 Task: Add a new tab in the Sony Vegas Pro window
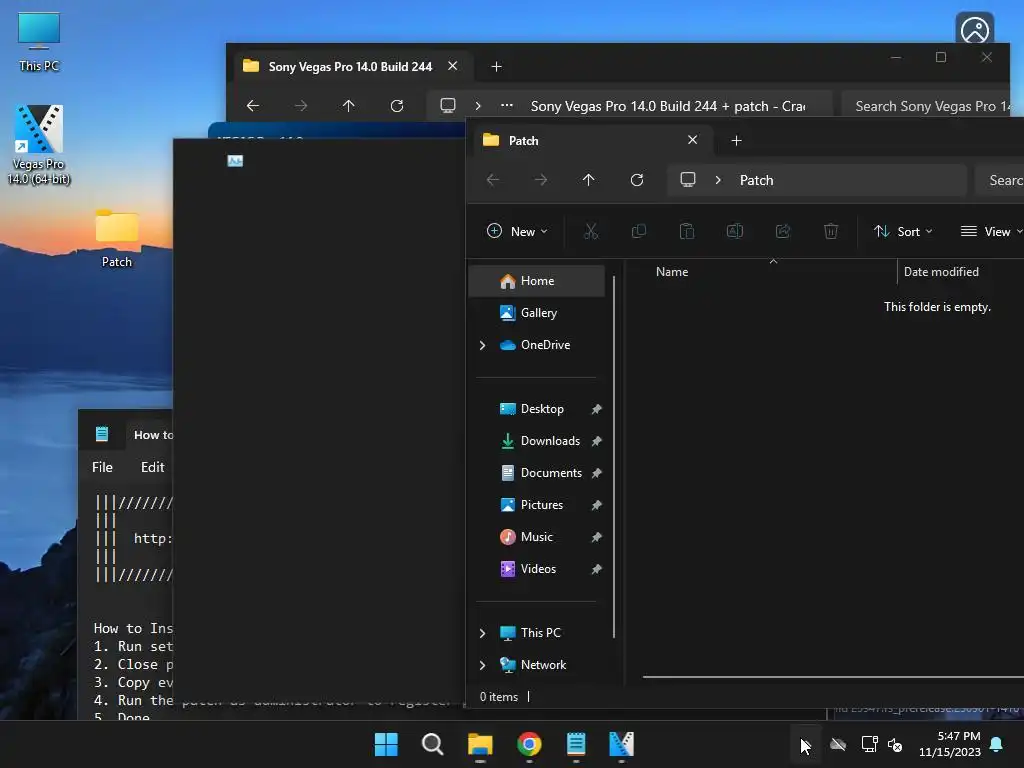pos(496,67)
